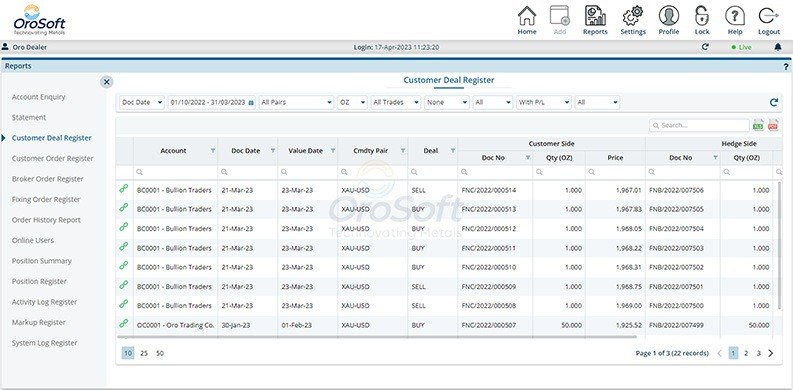The height and width of the screenshot is (390, 793).
Task: Click link icon for FNC/2022/000510 row
Action: click(x=123, y=265)
